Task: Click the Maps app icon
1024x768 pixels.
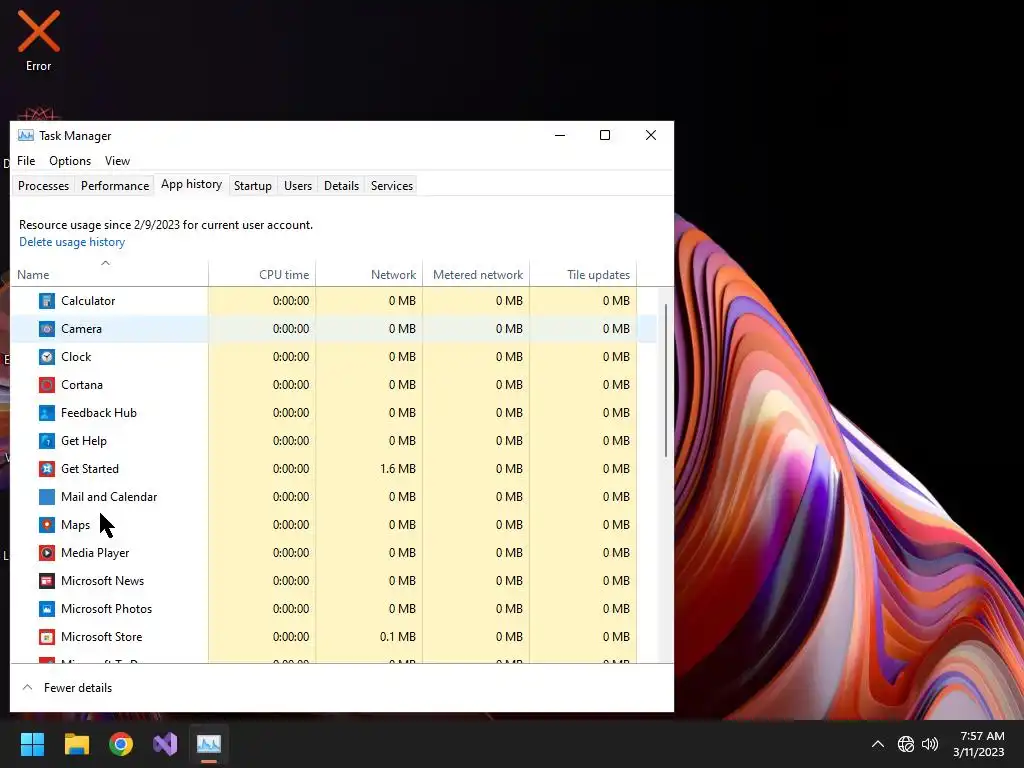Action: pyautogui.click(x=46, y=525)
